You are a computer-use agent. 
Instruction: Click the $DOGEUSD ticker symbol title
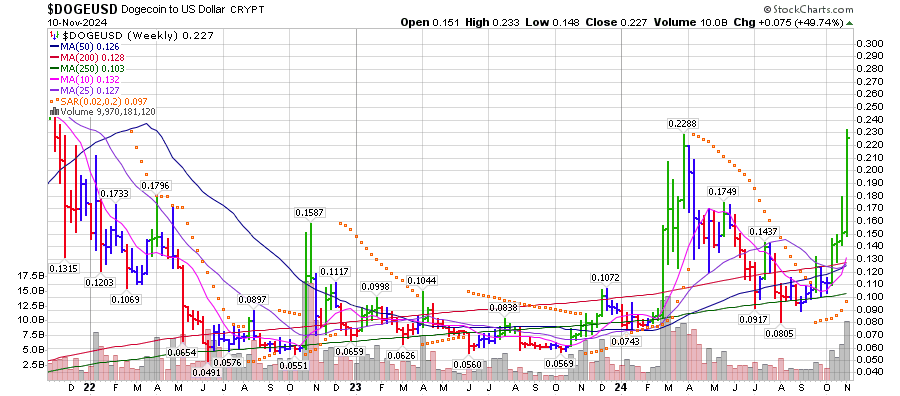[x=82, y=9]
